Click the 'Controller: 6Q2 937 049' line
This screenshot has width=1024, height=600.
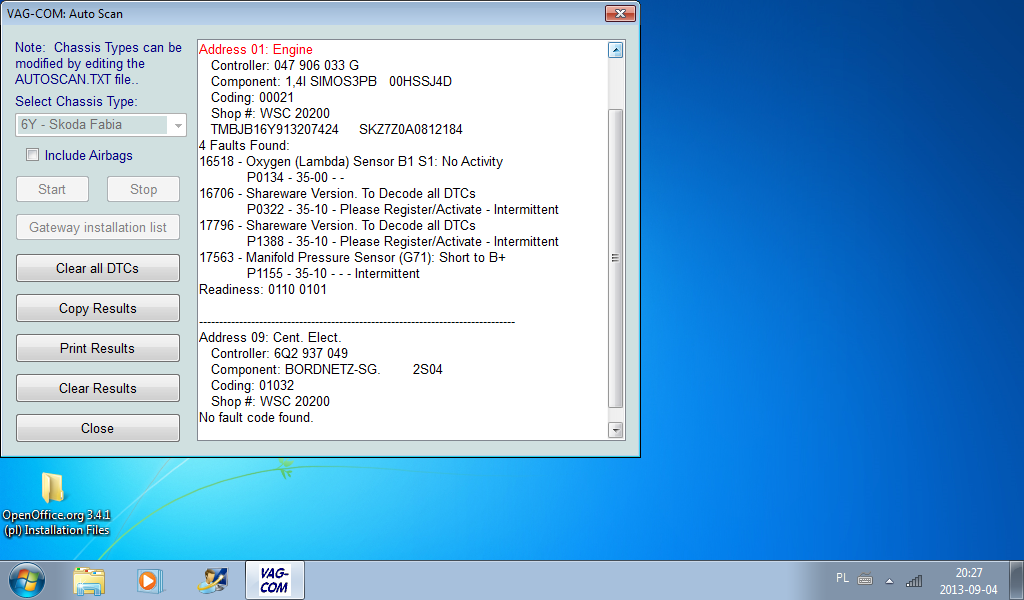tap(280, 353)
